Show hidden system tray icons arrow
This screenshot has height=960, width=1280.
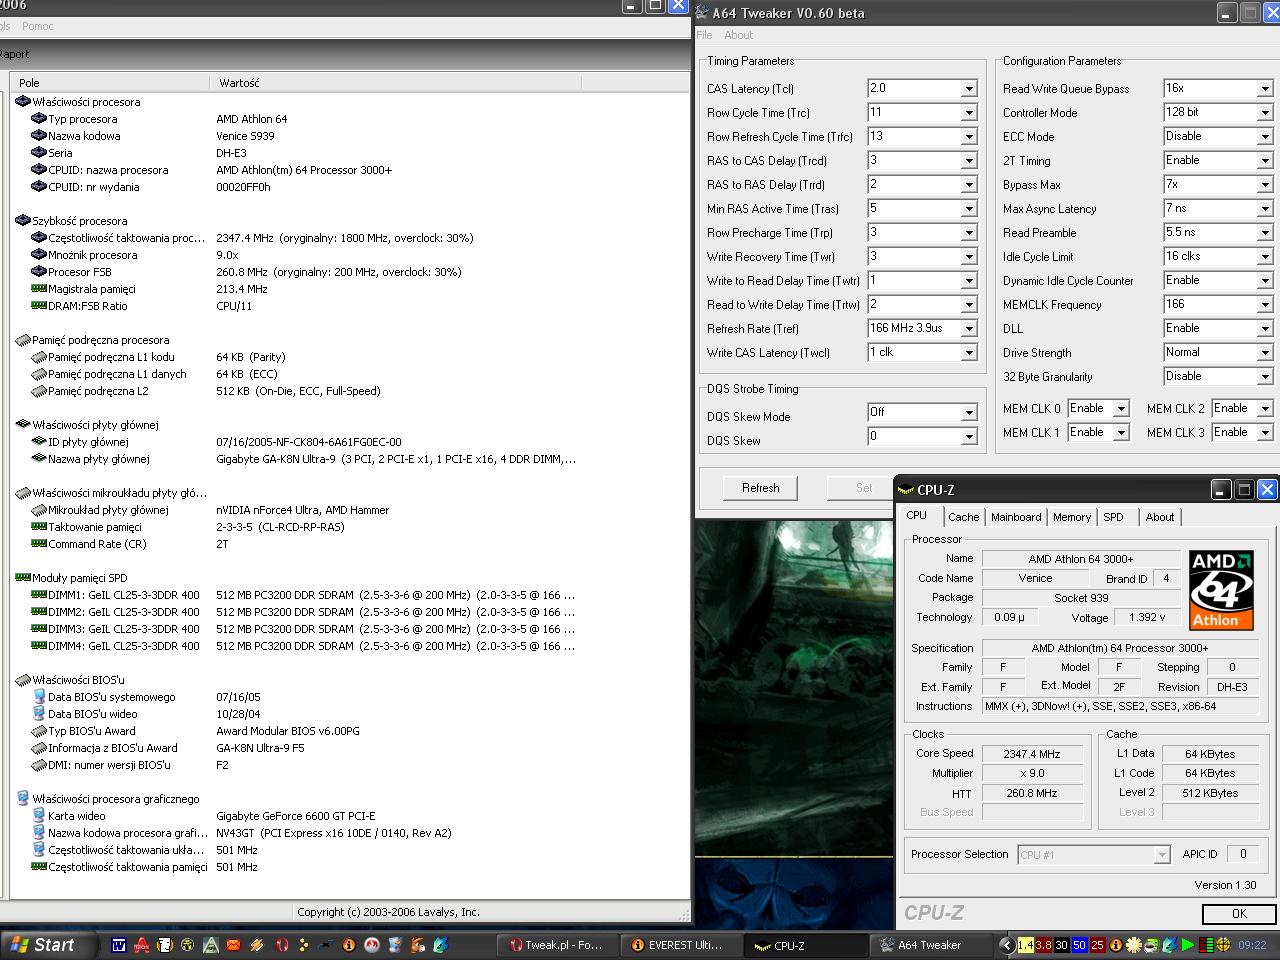tap(1006, 944)
